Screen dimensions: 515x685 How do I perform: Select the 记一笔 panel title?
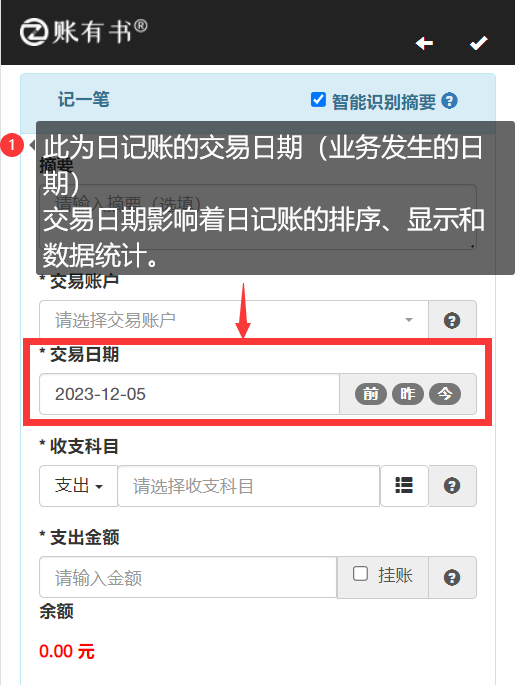pyautogui.click(x=84, y=100)
